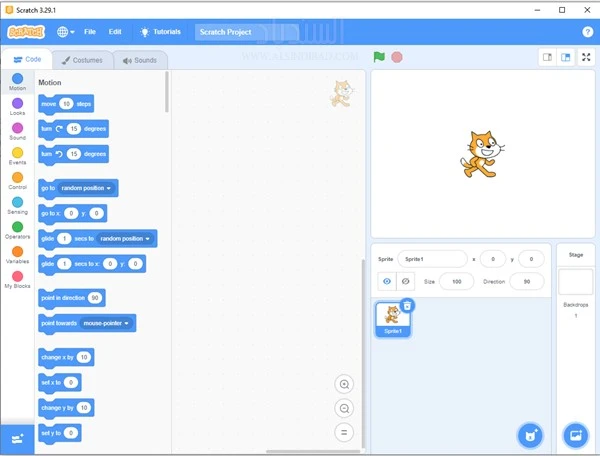Open the Tutorials link

point(160,32)
